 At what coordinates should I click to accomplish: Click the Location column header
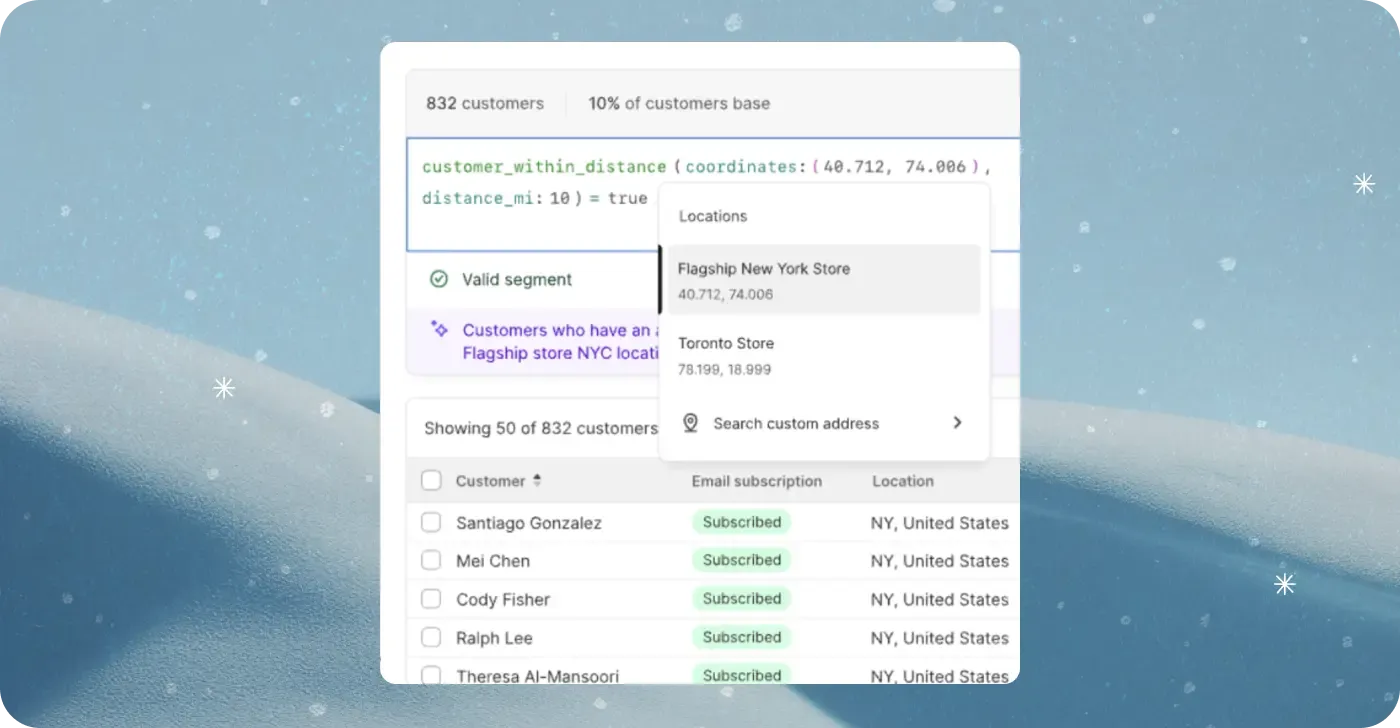pos(902,481)
